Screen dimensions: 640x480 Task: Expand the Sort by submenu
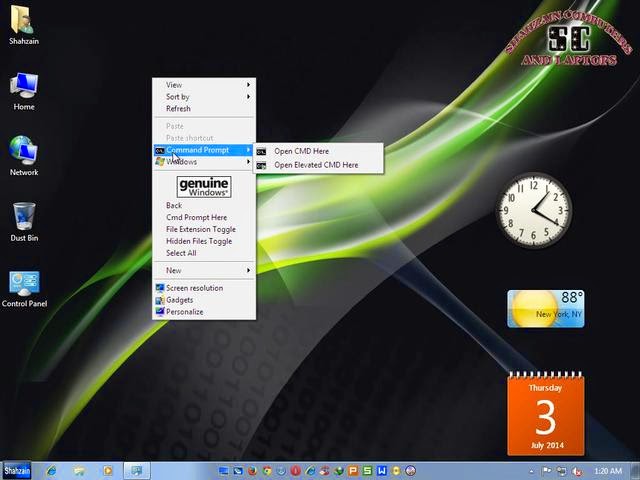click(204, 97)
